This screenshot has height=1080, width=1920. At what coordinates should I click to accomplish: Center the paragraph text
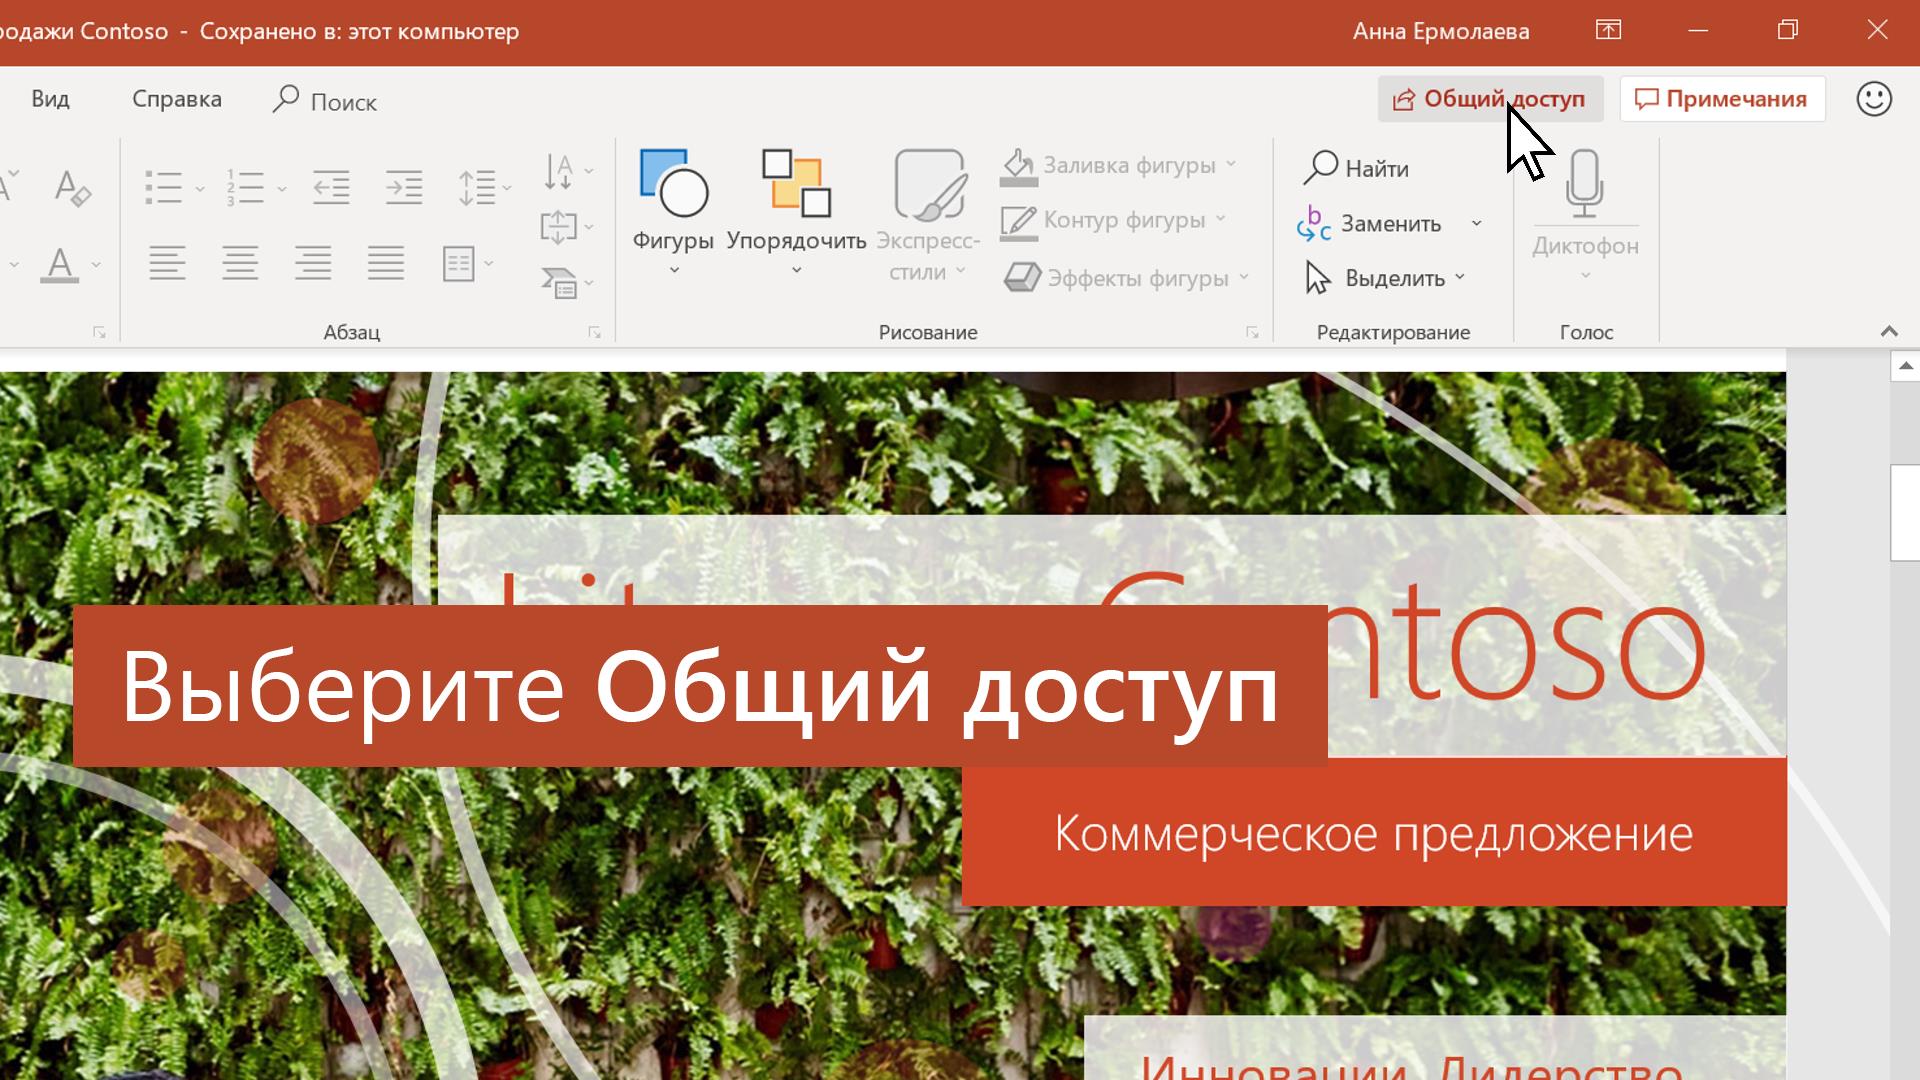click(240, 263)
